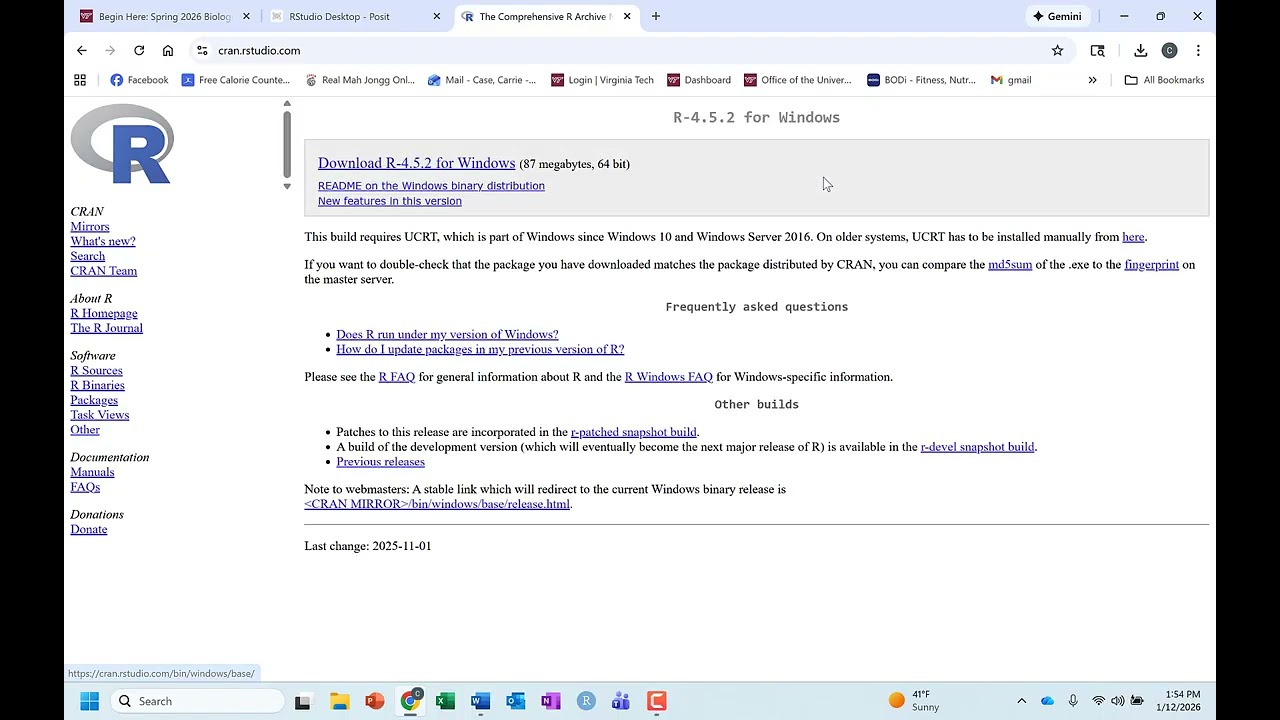Click the microphone tray icon

click(1073, 701)
